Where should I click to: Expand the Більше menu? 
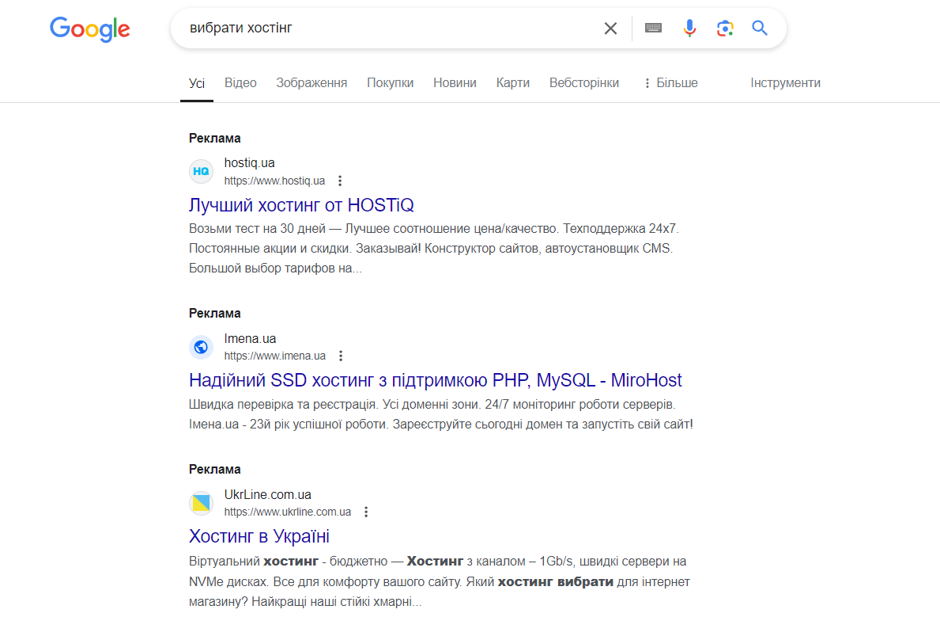[671, 83]
